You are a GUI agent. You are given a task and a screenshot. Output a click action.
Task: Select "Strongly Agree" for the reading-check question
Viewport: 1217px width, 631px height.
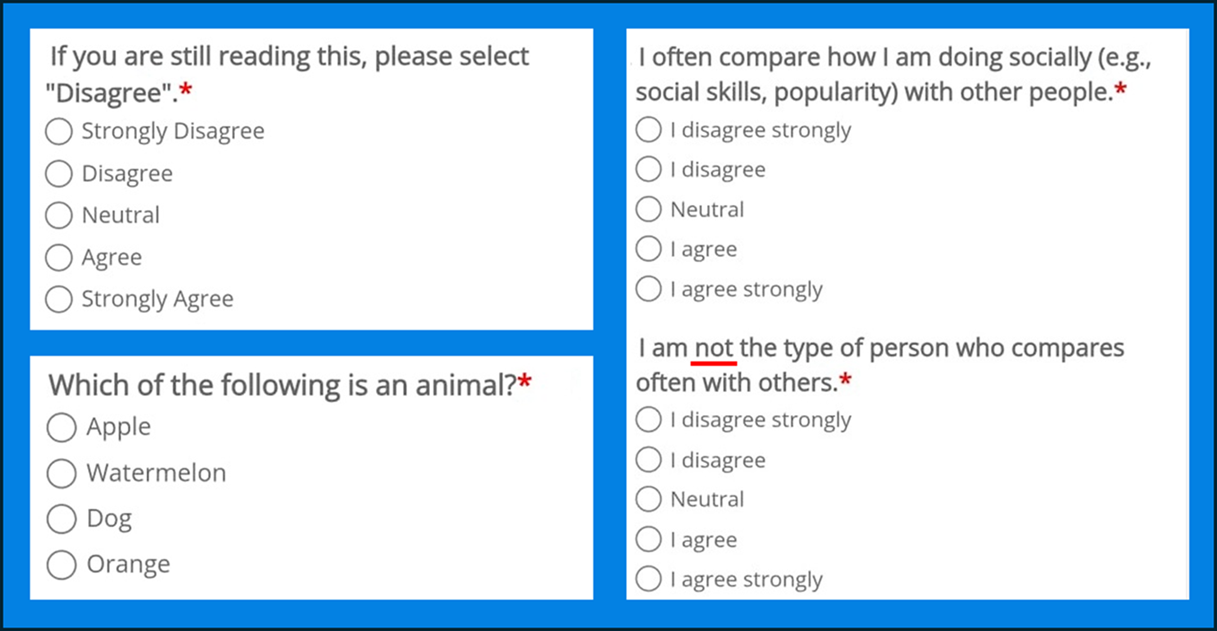(58, 299)
